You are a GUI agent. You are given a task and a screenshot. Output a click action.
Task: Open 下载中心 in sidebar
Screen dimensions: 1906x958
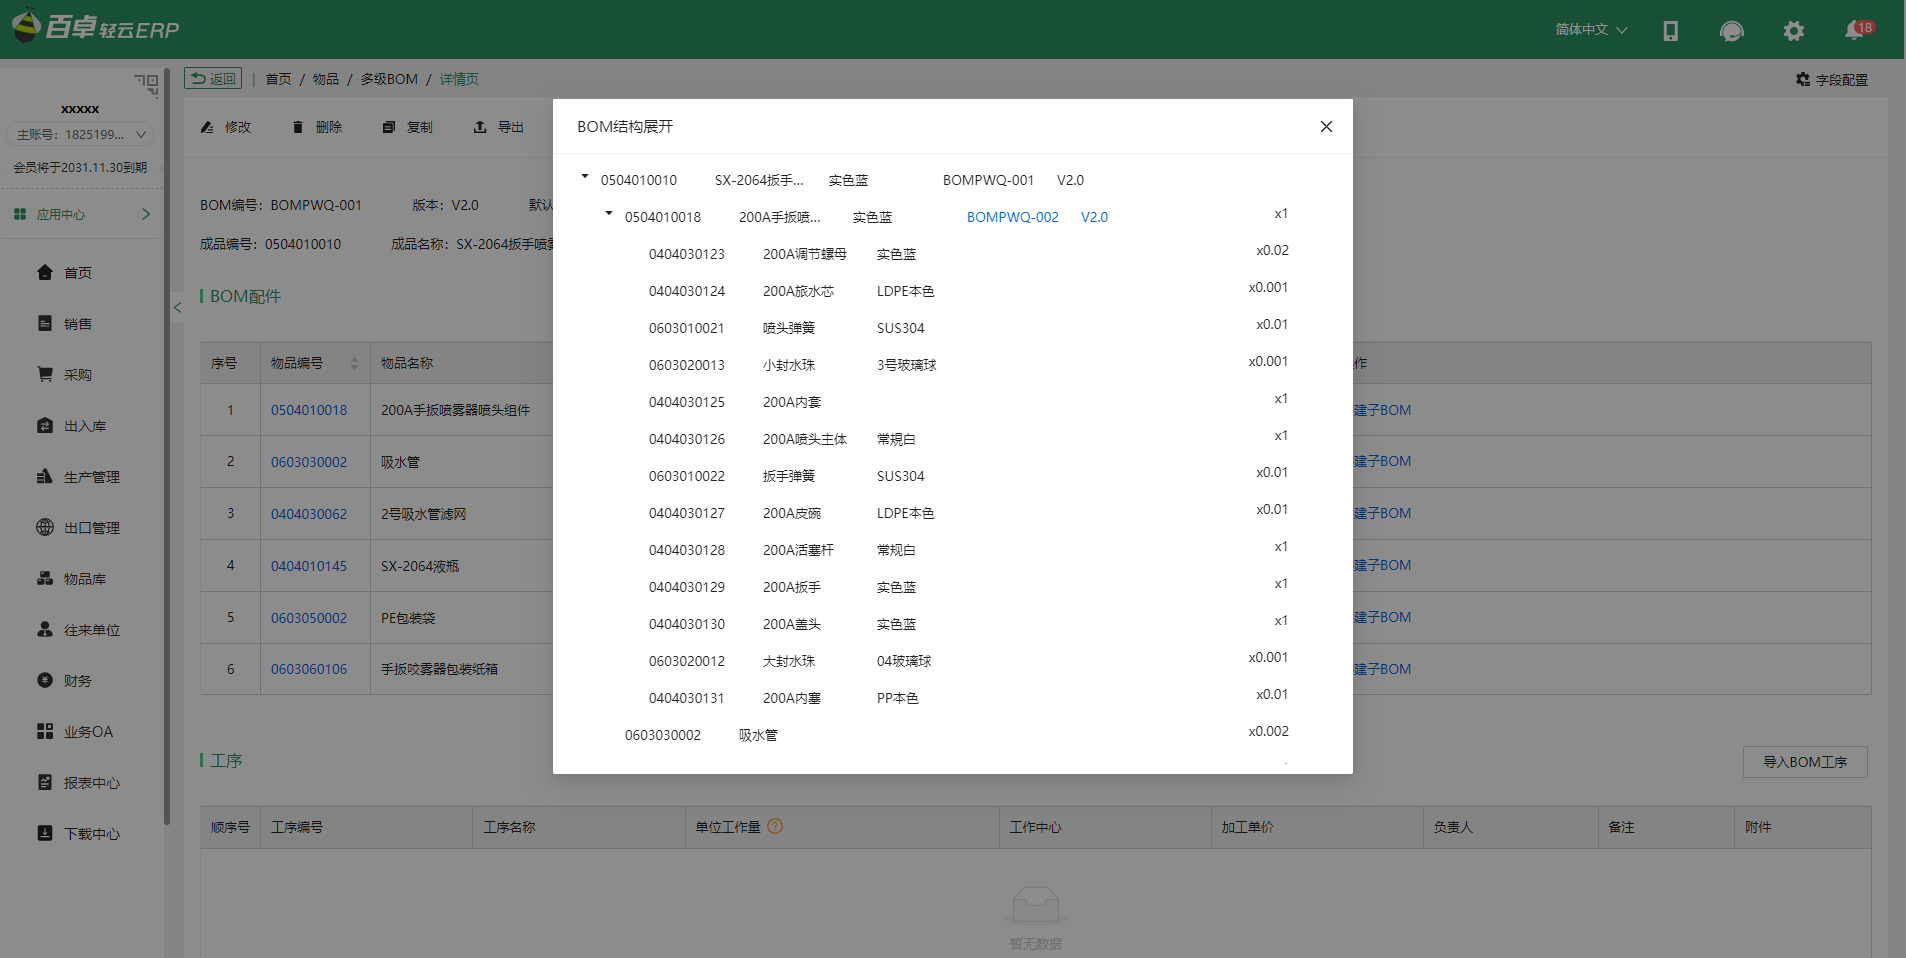pyautogui.click(x=80, y=834)
